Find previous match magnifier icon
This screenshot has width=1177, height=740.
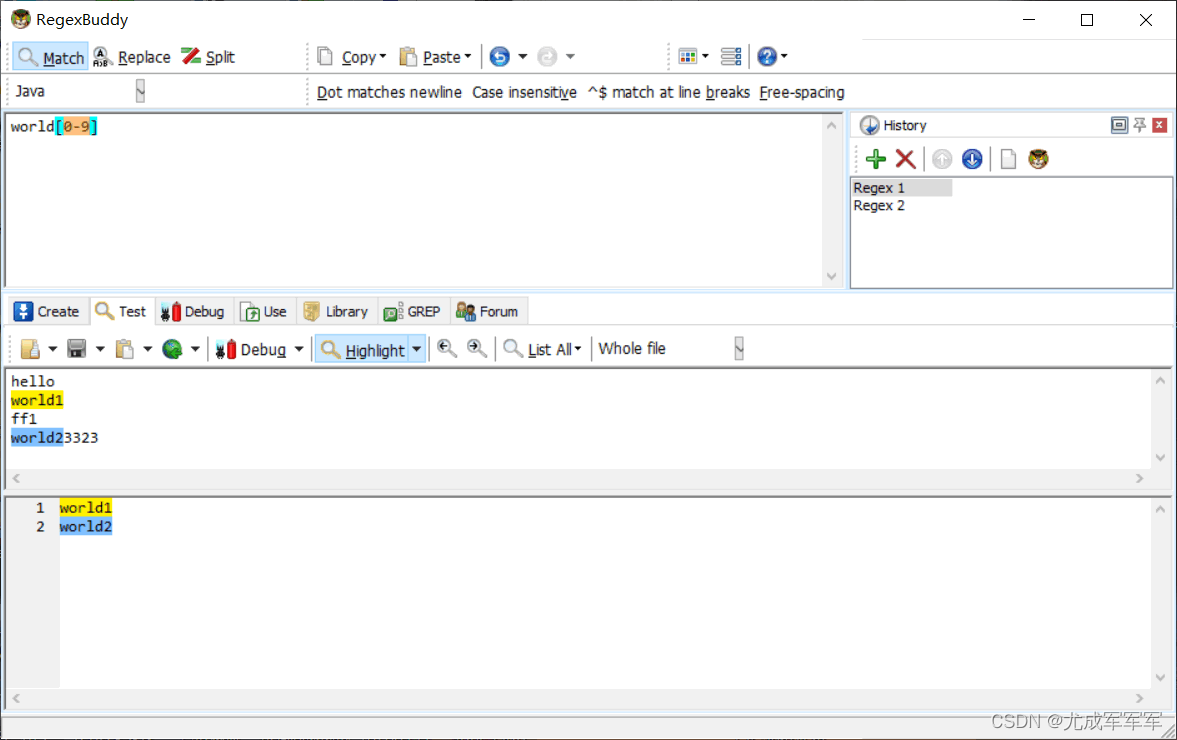click(447, 348)
